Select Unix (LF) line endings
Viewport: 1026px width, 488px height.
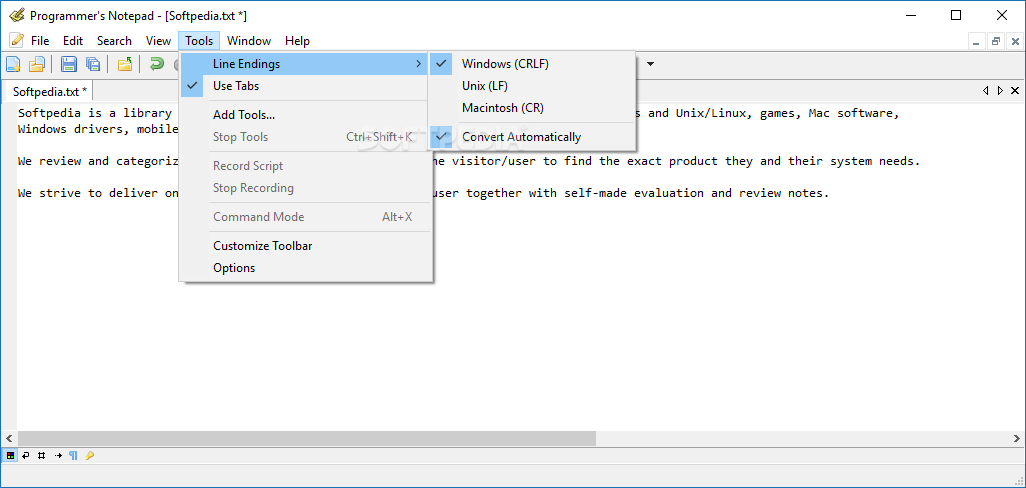pos(533,86)
